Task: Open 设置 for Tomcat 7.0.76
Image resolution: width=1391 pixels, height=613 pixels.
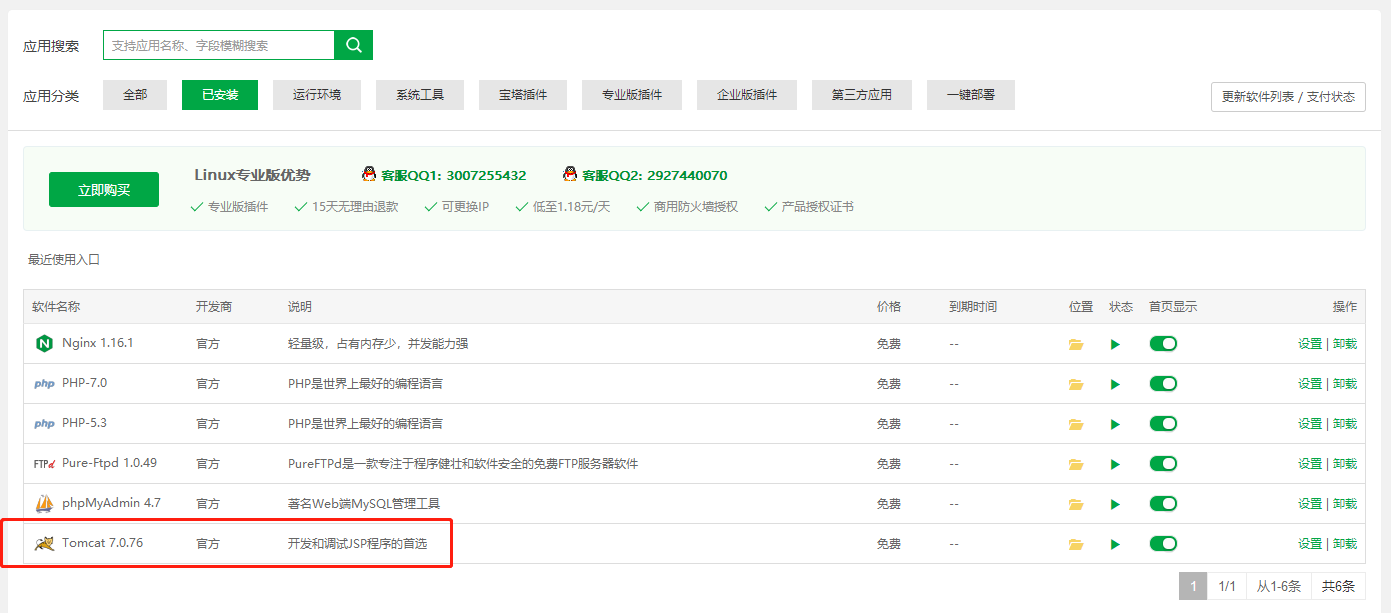Action: (1308, 543)
